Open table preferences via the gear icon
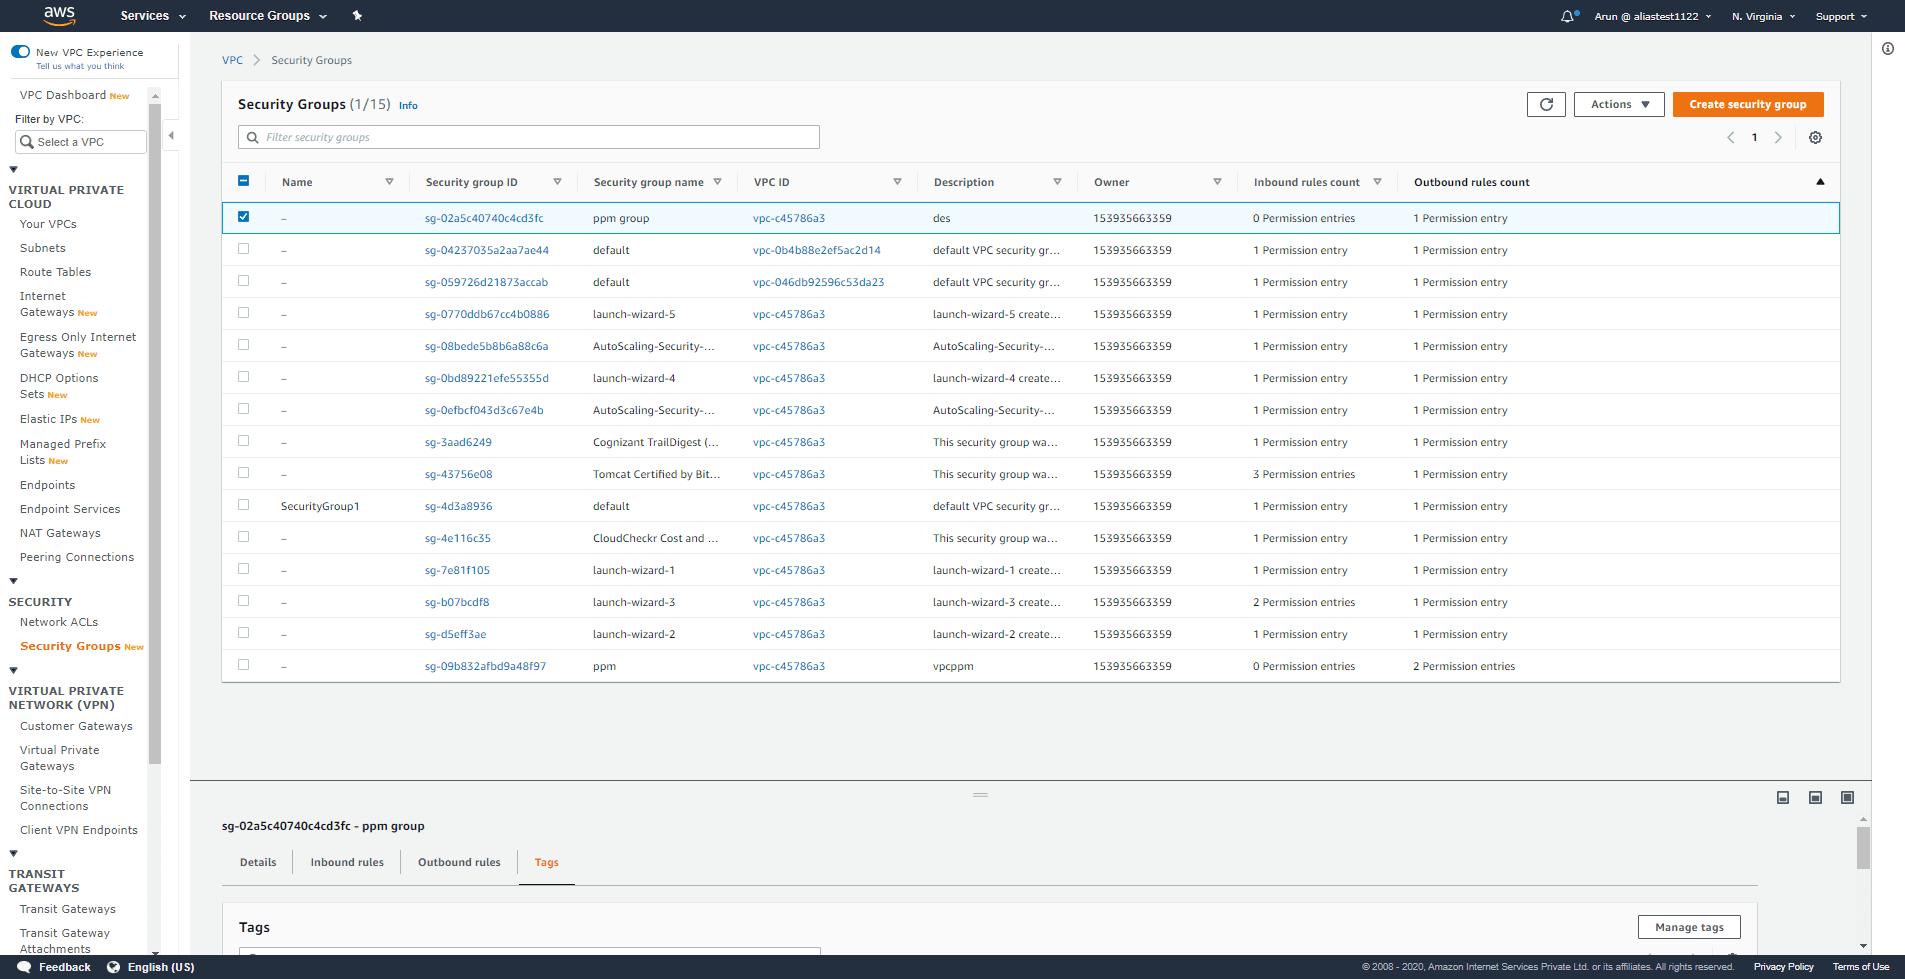1905x979 pixels. coord(1815,137)
